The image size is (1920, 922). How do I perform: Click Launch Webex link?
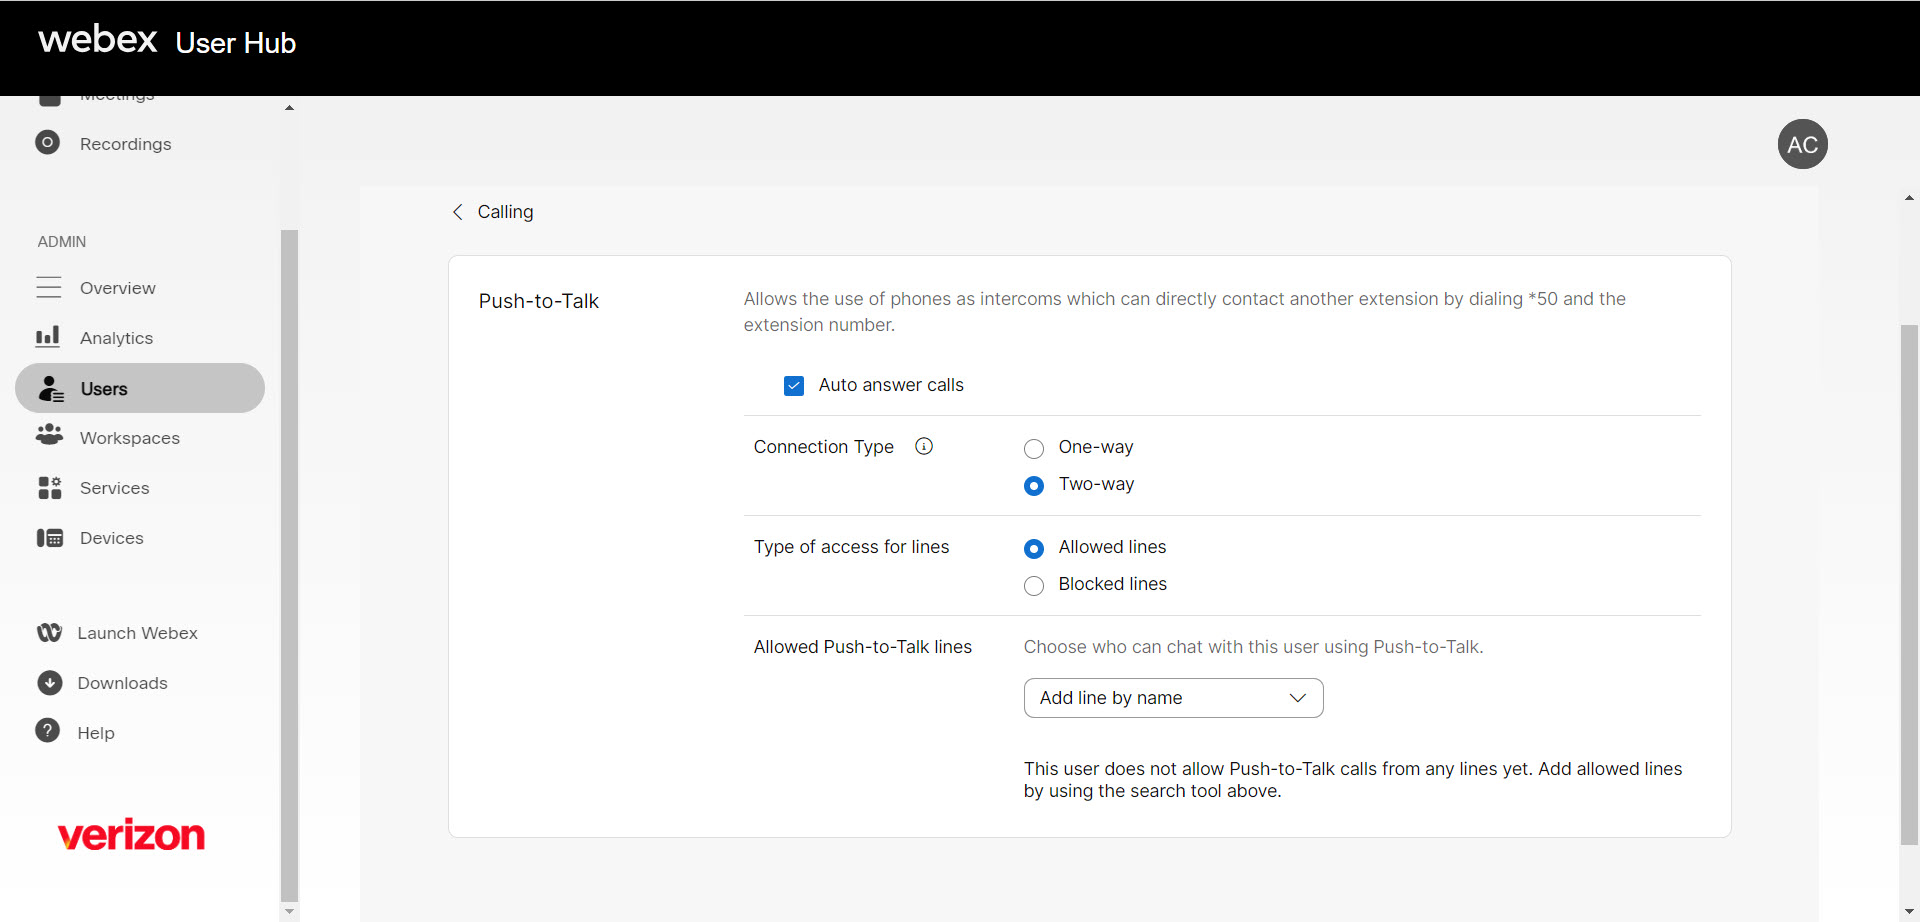138,633
